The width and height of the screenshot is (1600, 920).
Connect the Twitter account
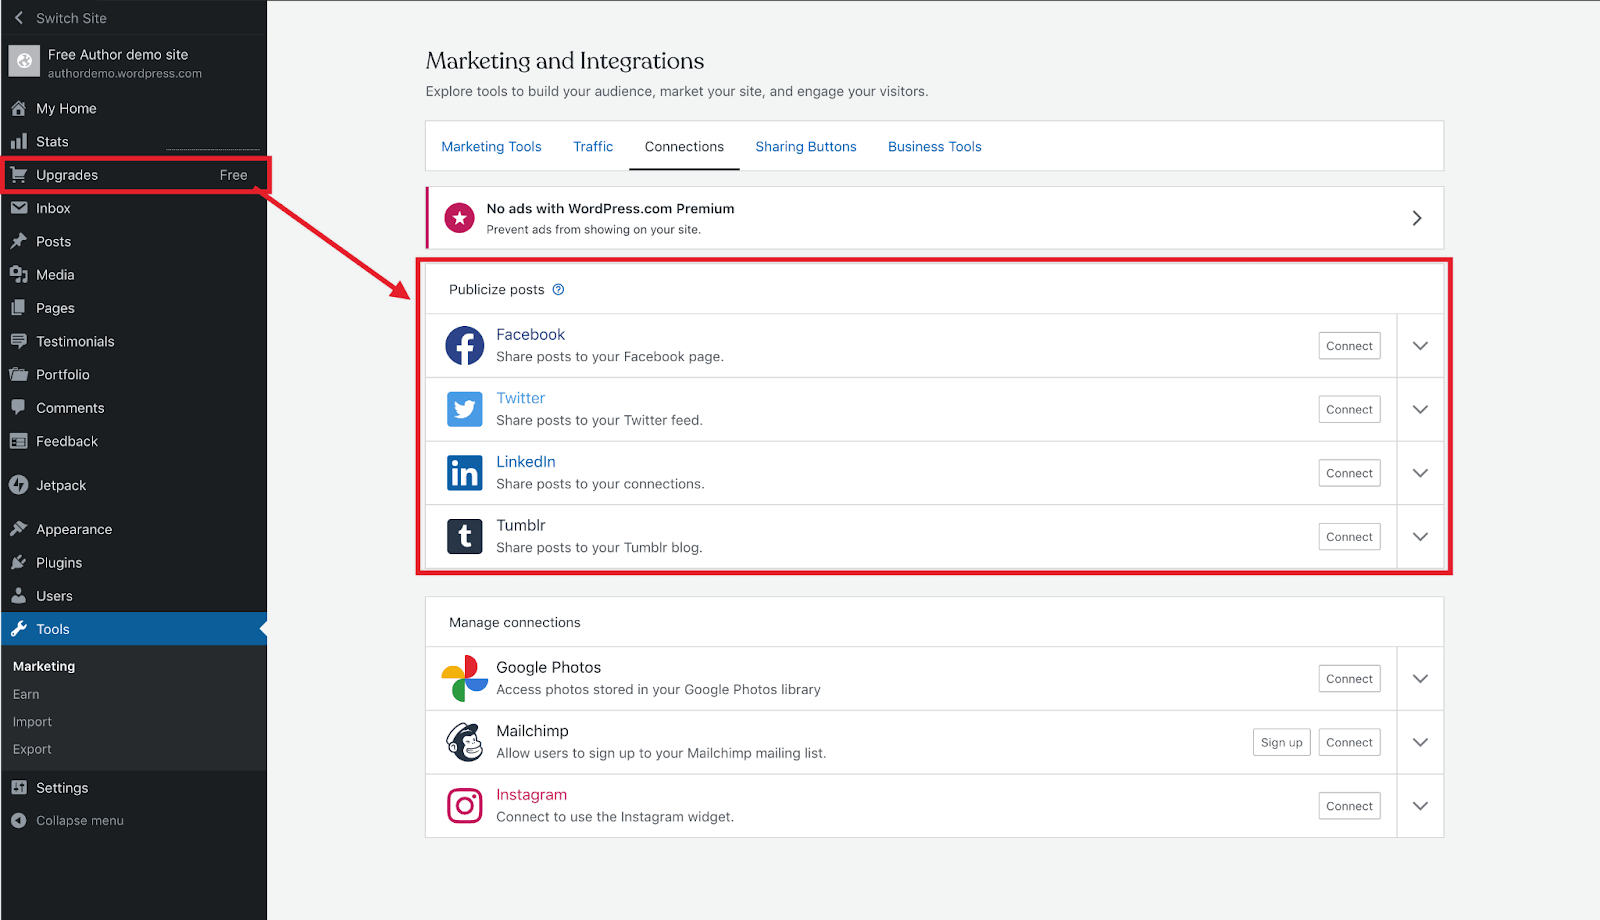click(1349, 409)
